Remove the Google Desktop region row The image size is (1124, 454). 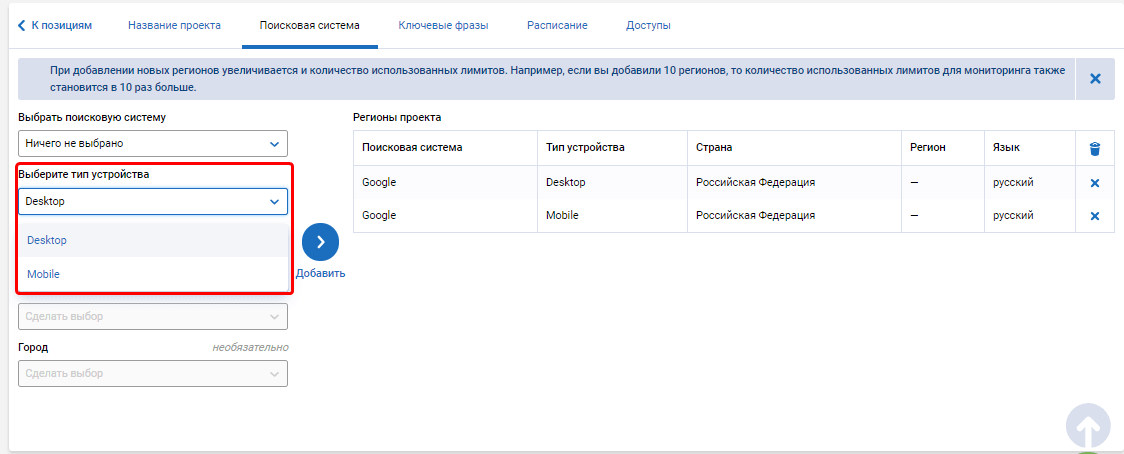[1095, 183]
